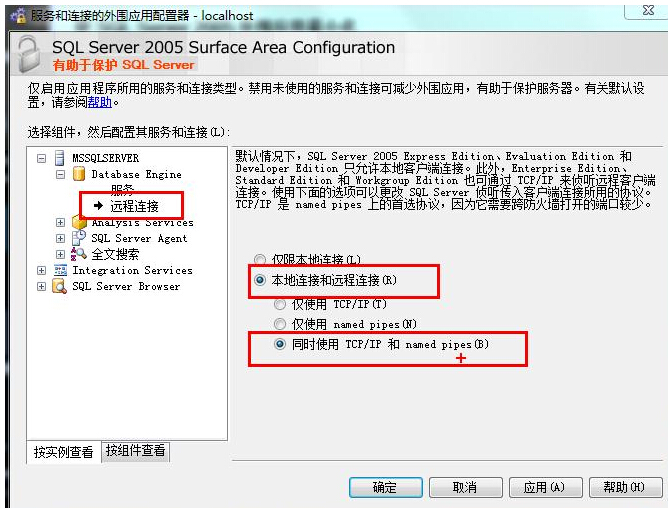Image resolution: width=668 pixels, height=508 pixels.
Task: Expand the SQL Server Agent node
Action: point(60,238)
